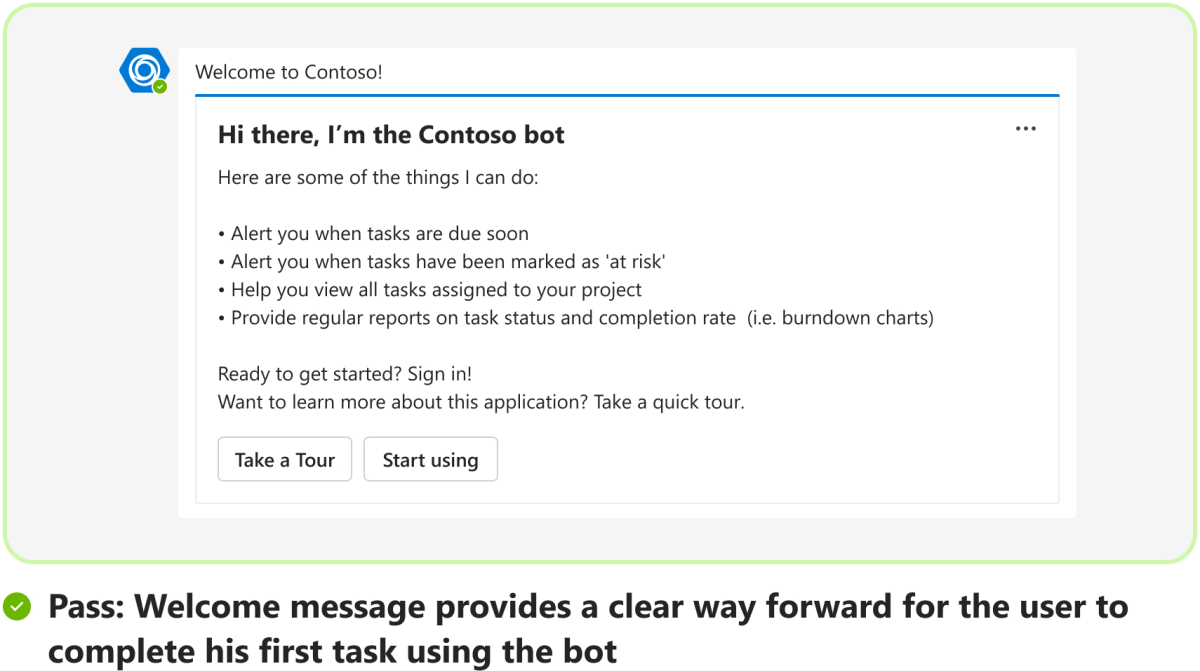The width and height of the screenshot is (1200, 671).
Task: Click the Contoso bot hexagon avatar
Action: click(139, 70)
